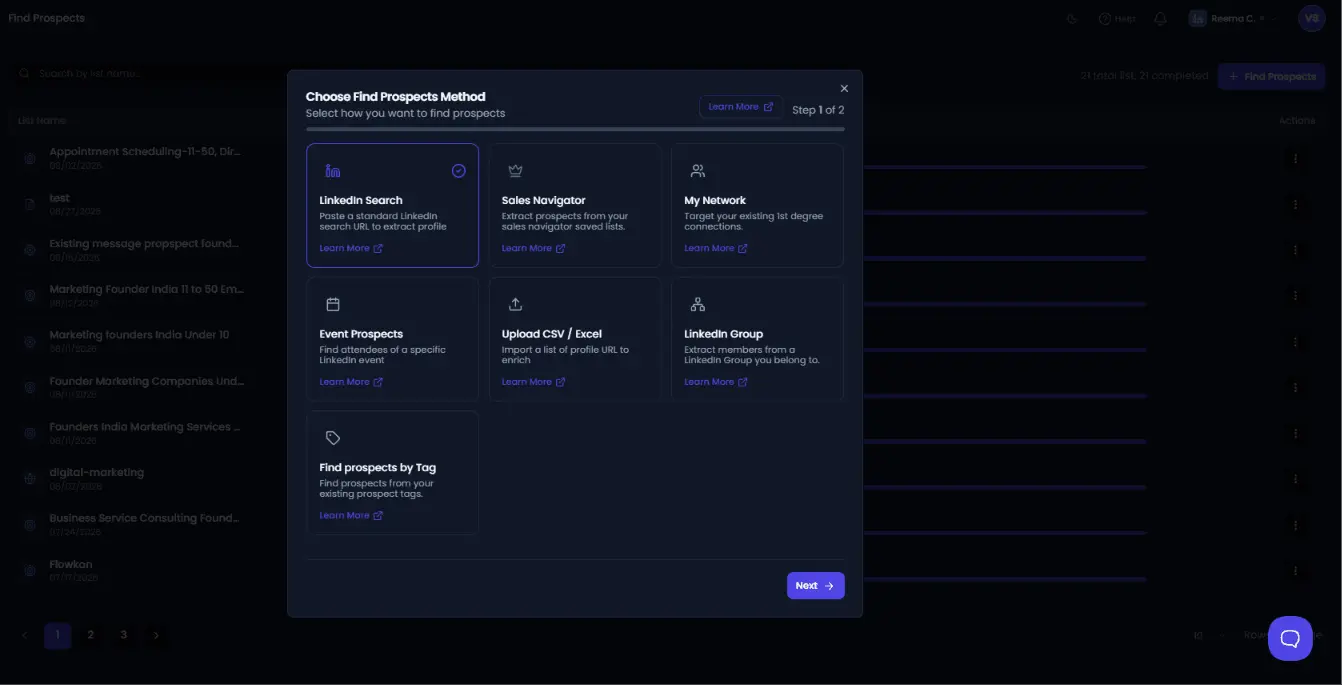The height and width of the screenshot is (685, 1342).
Task: Go to next page arrow
Action: point(156,635)
